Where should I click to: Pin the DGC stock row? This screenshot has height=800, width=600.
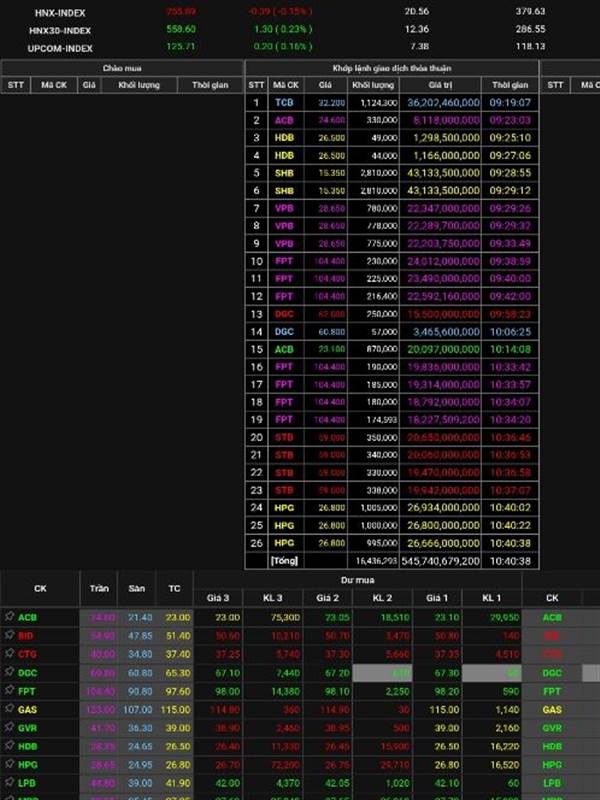pyautogui.click(x=9, y=671)
